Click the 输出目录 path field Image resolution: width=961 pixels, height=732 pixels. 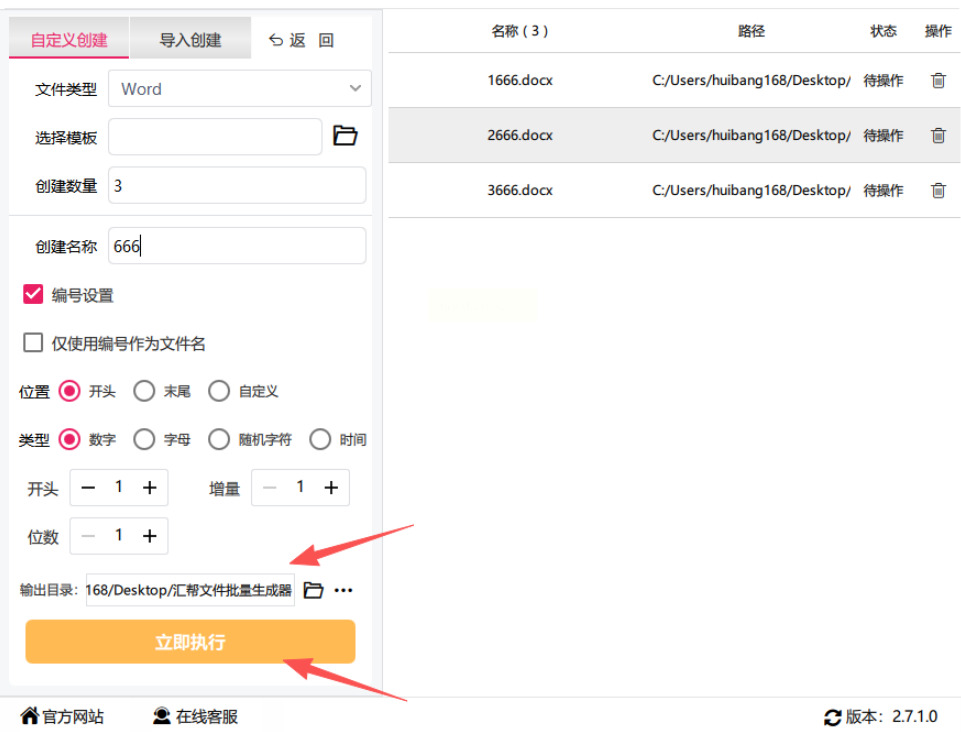(190, 590)
